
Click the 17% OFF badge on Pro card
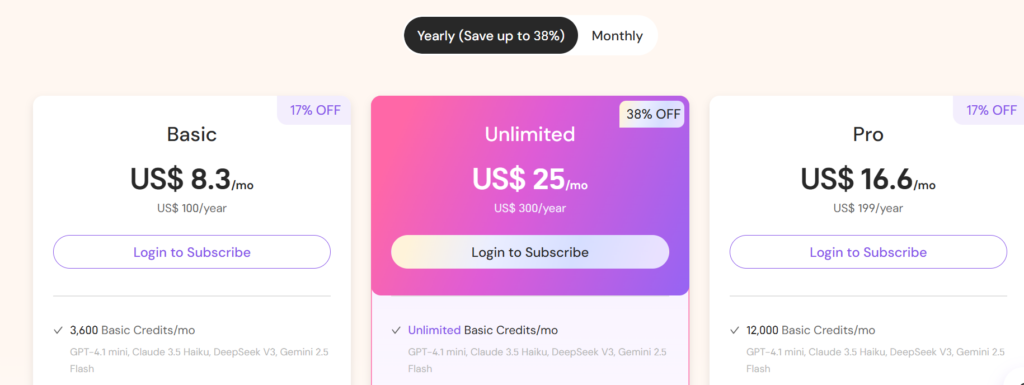point(989,110)
